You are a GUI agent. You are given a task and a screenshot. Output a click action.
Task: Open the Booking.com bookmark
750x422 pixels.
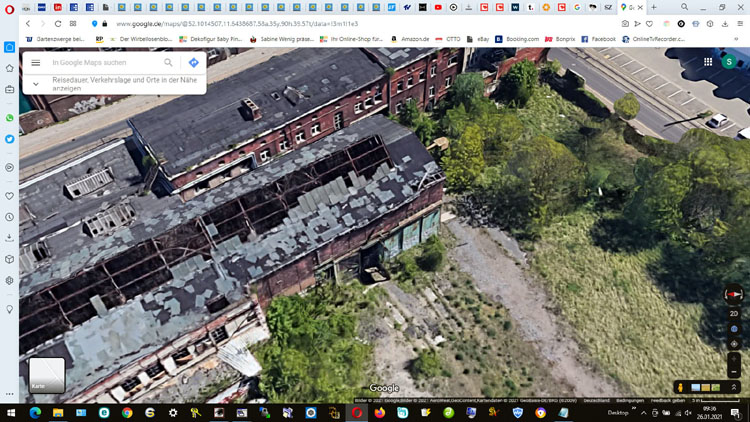tap(517, 39)
